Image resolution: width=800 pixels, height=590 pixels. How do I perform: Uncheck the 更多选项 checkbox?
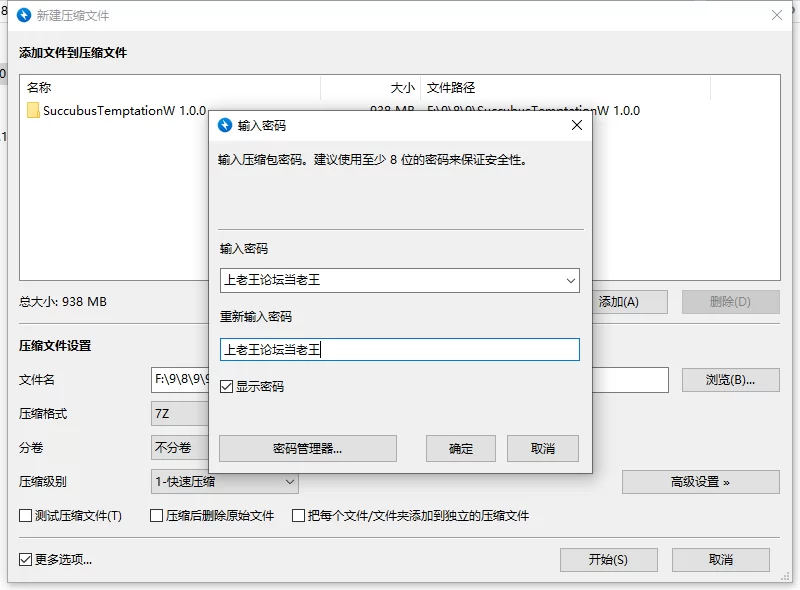click(25, 559)
